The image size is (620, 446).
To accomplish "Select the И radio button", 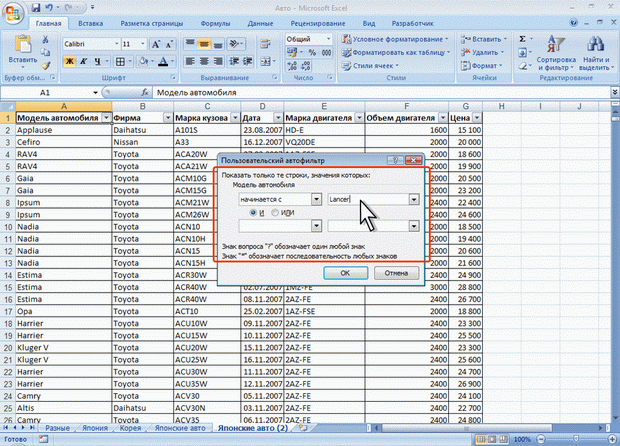I will [x=253, y=213].
